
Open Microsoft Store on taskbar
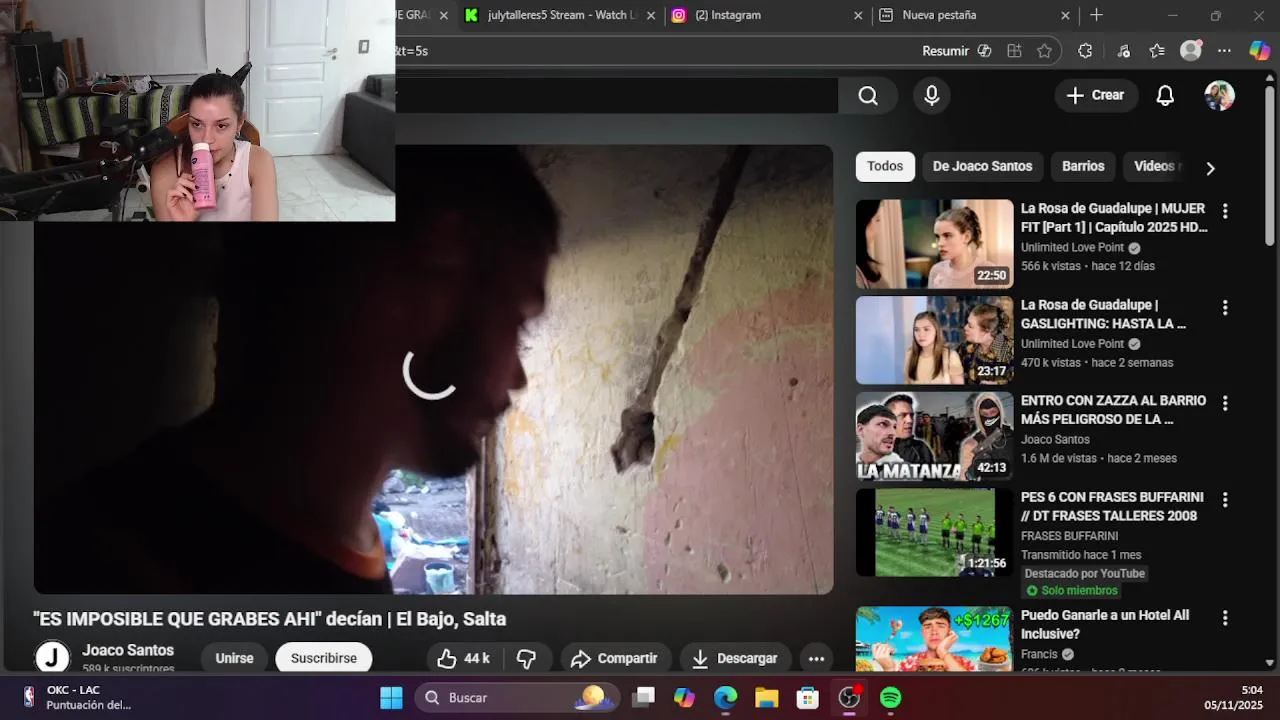coord(808,698)
